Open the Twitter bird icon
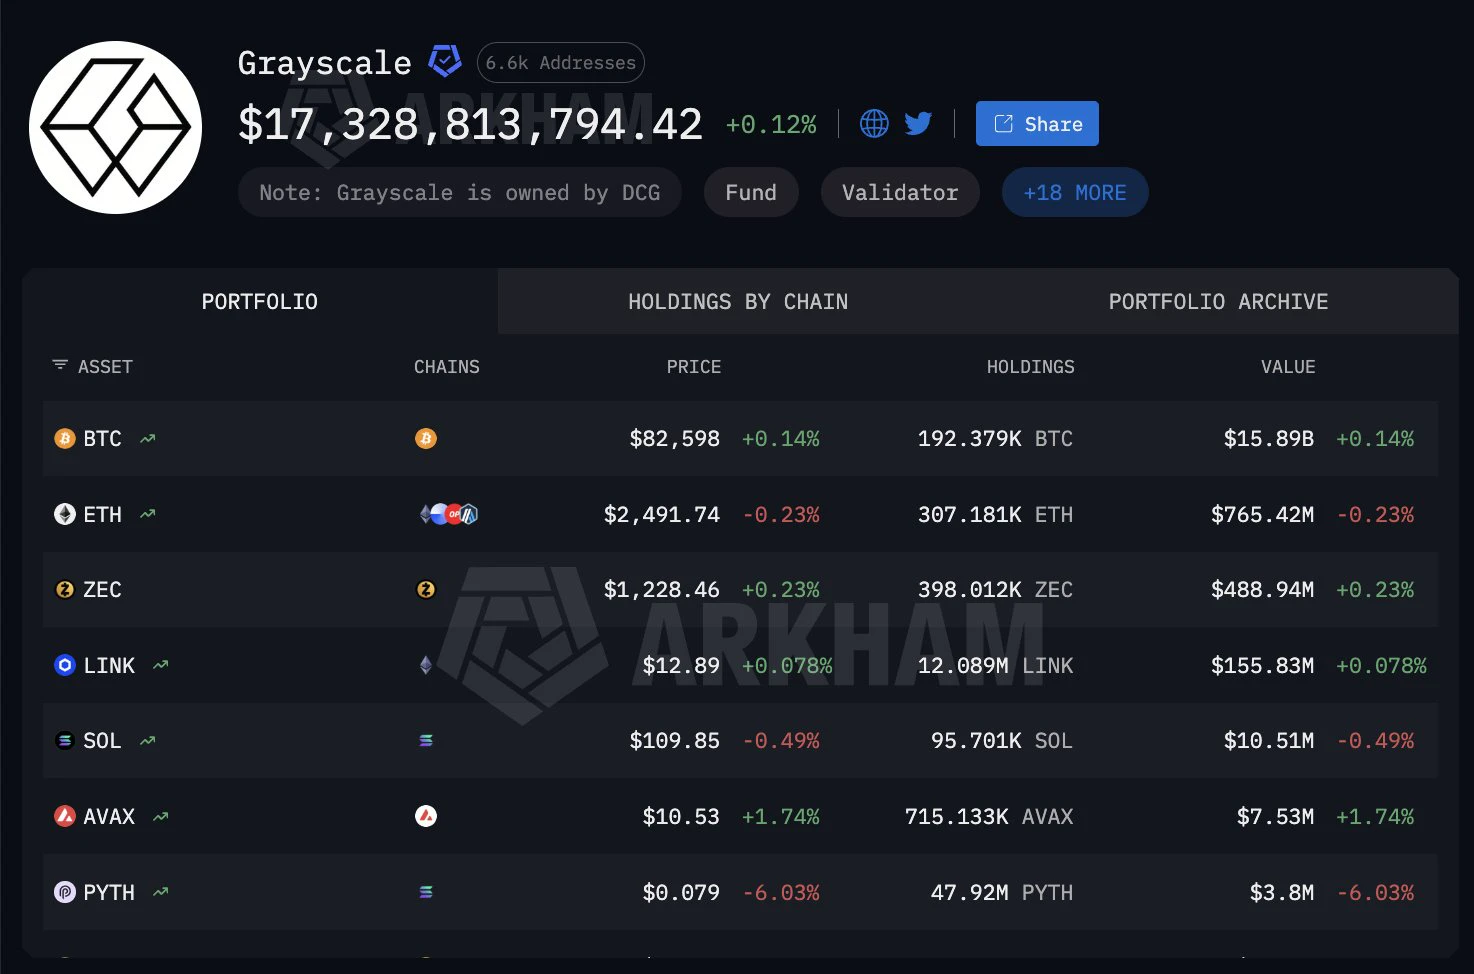This screenshot has width=1474, height=974. tap(918, 124)
